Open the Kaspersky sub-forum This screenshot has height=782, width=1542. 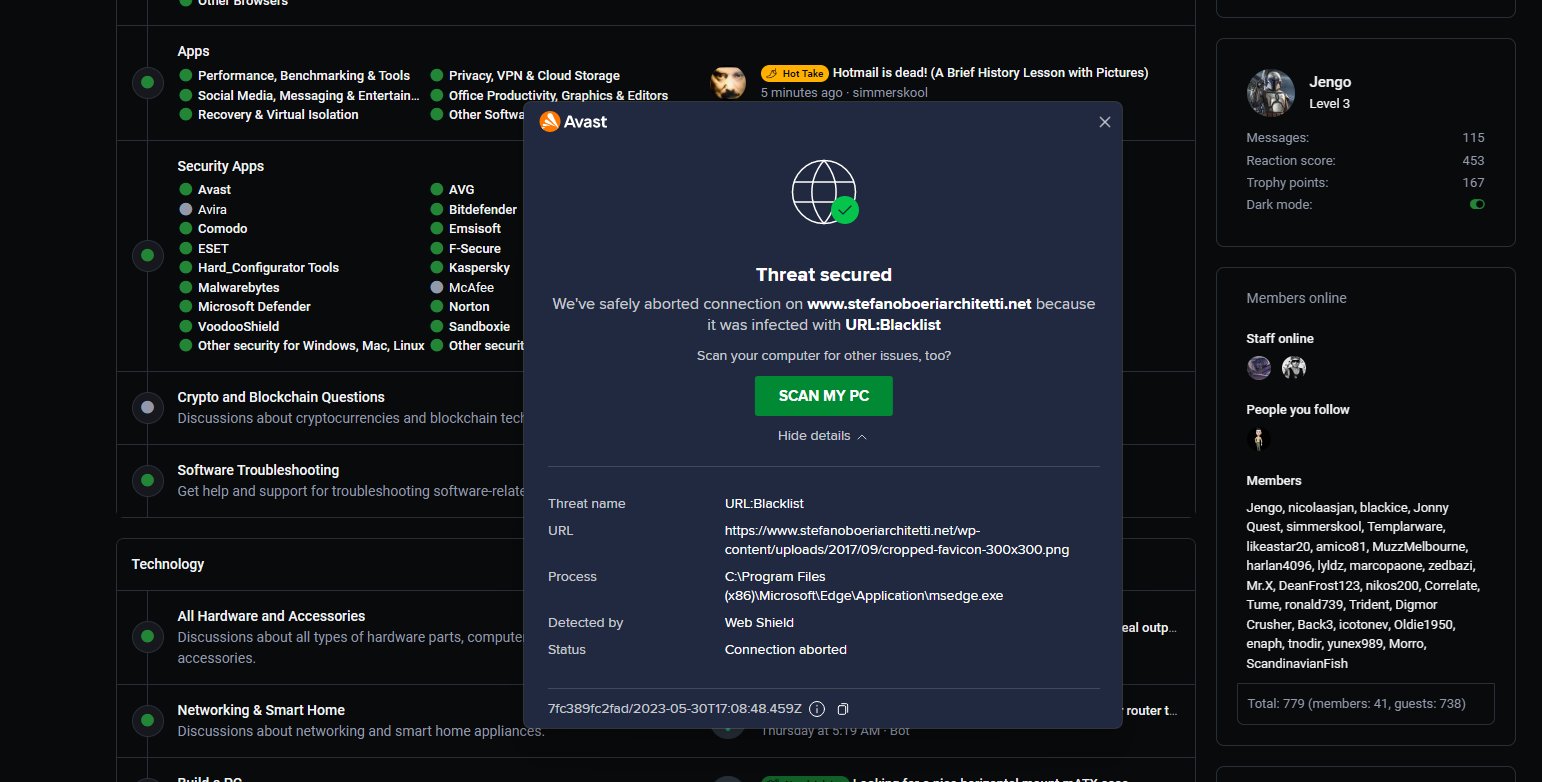(479, 268)
